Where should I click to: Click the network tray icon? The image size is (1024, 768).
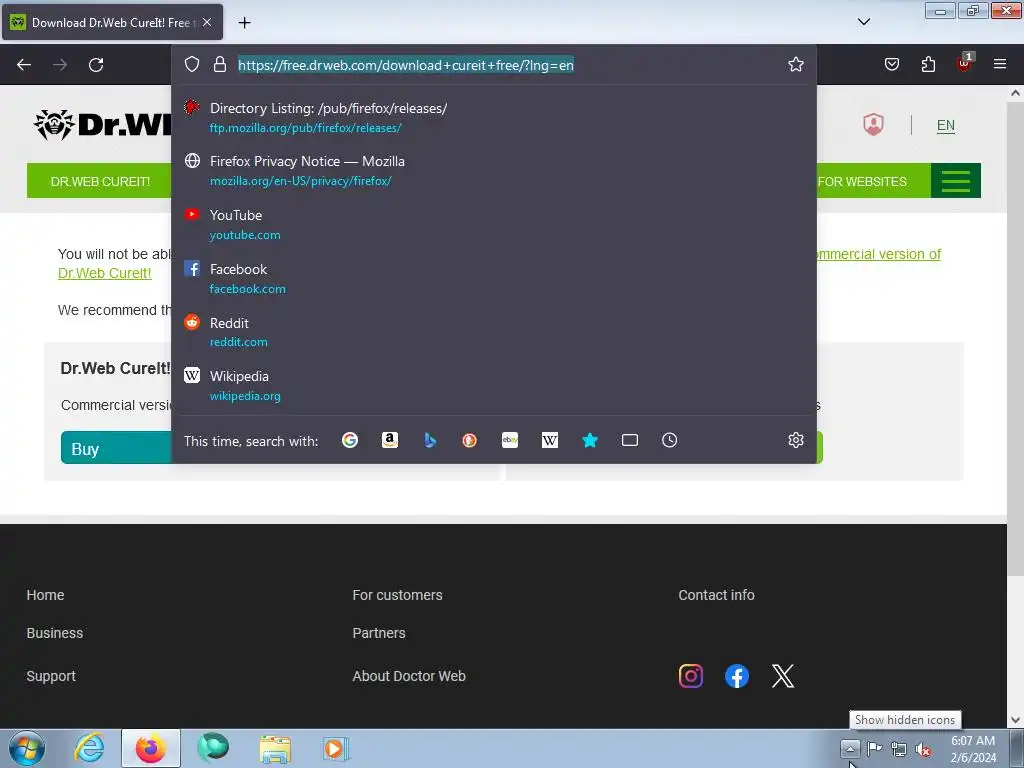click(x=899, y=749)
